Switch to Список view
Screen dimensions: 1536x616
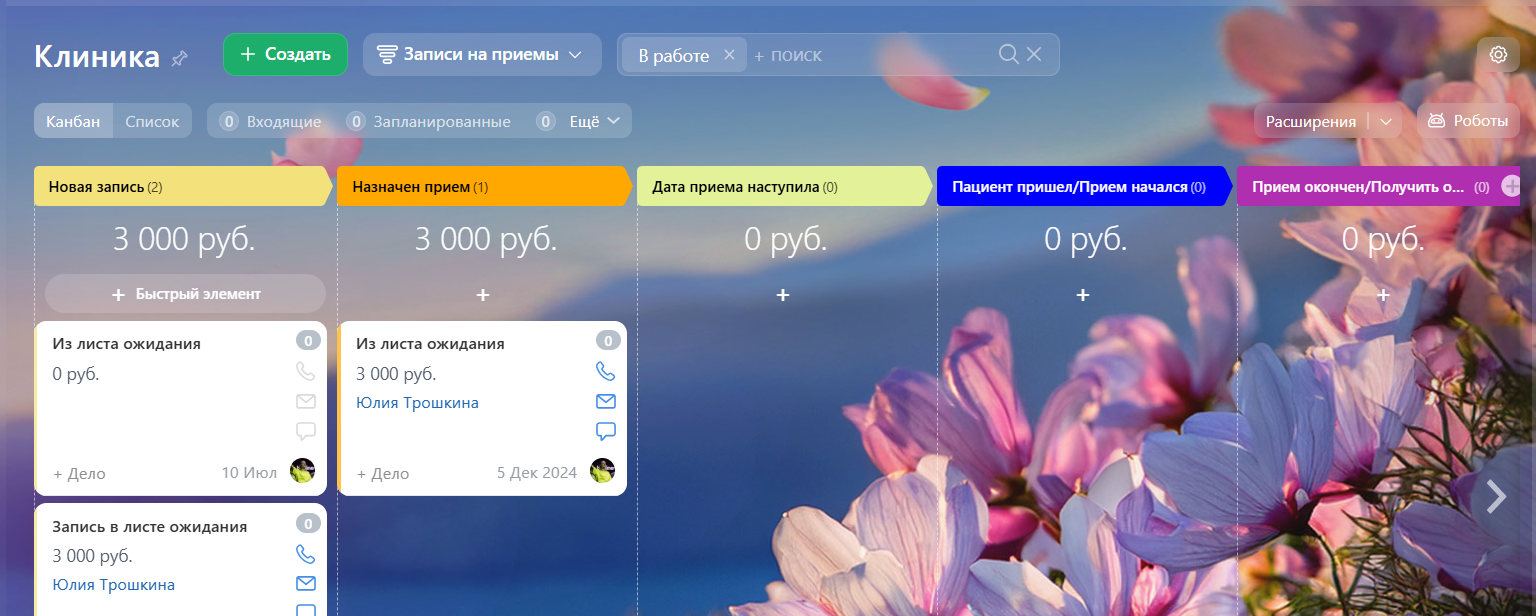click(x=152, y=121)
